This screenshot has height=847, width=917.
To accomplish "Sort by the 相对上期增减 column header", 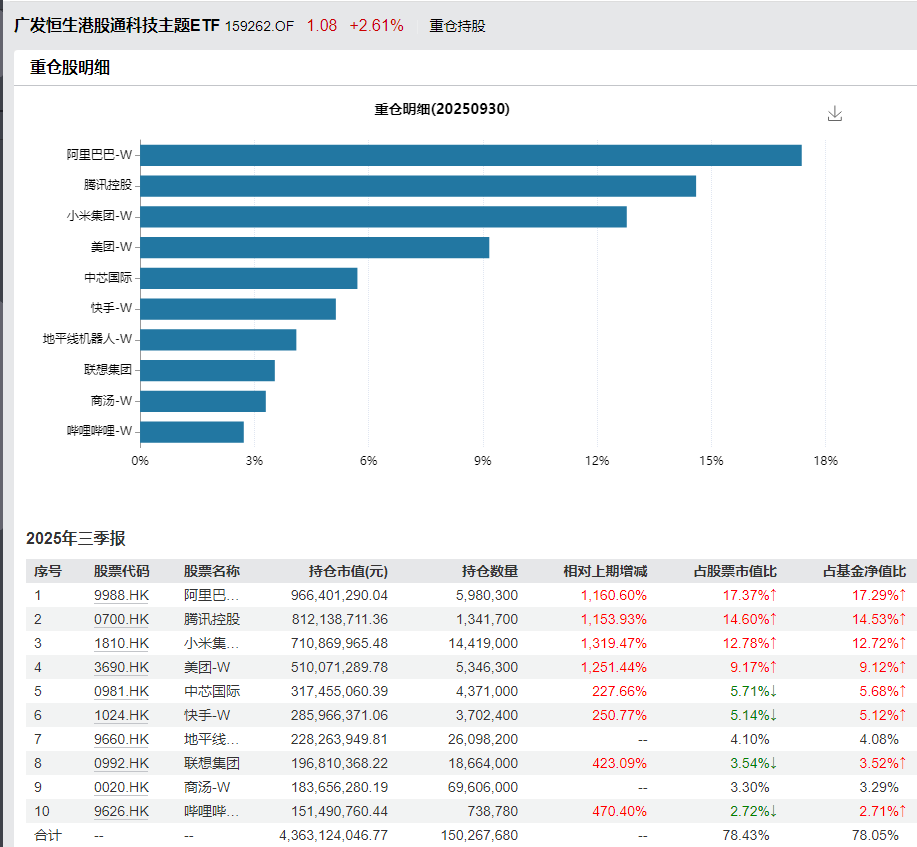I will click(x=605, y=571).
